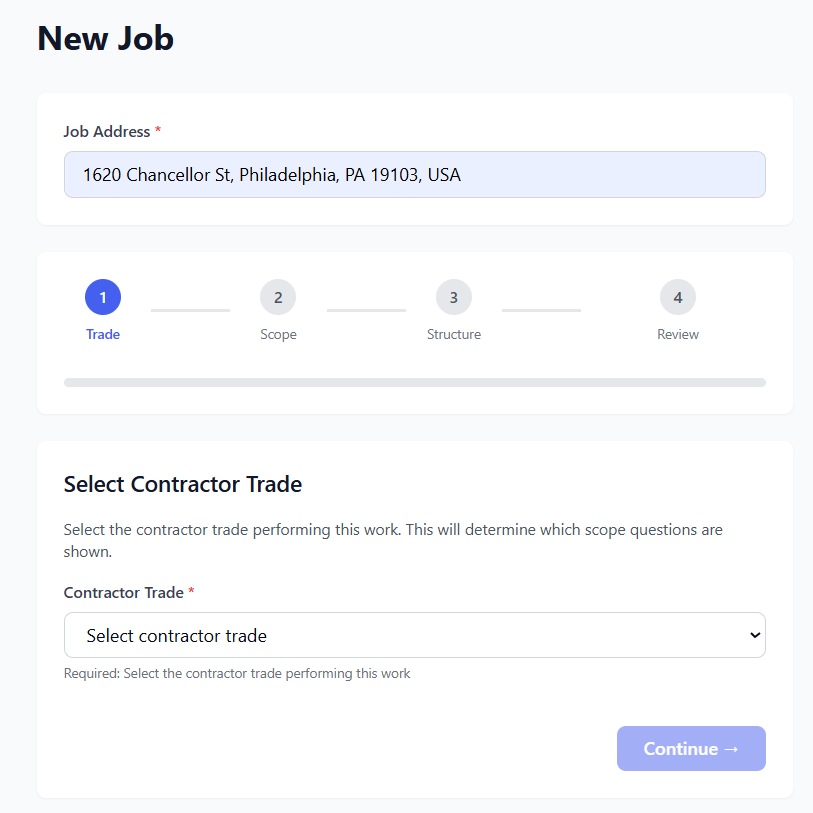Click the 'Required: Select the contractor trade' helper text
Image resolution: width=813 pixels, height=813 pixels.
(x=237, y=674)
